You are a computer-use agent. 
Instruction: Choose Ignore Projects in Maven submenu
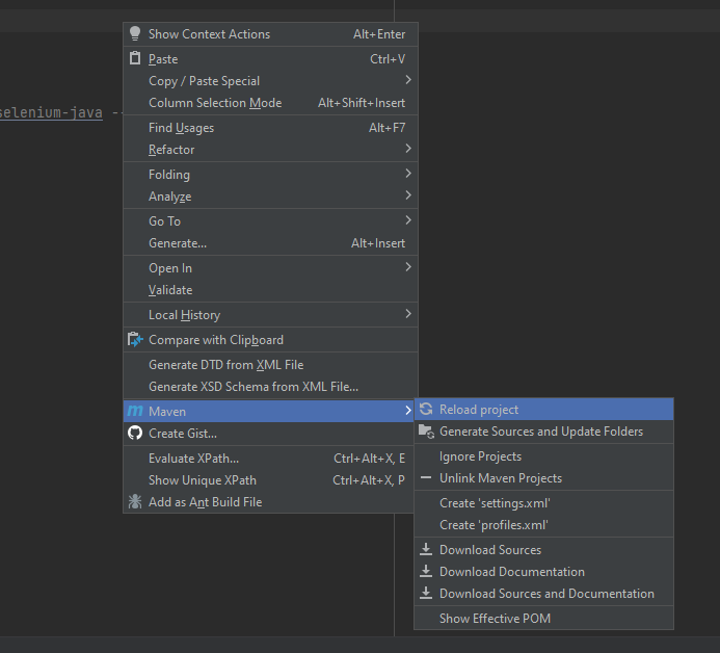480,456
